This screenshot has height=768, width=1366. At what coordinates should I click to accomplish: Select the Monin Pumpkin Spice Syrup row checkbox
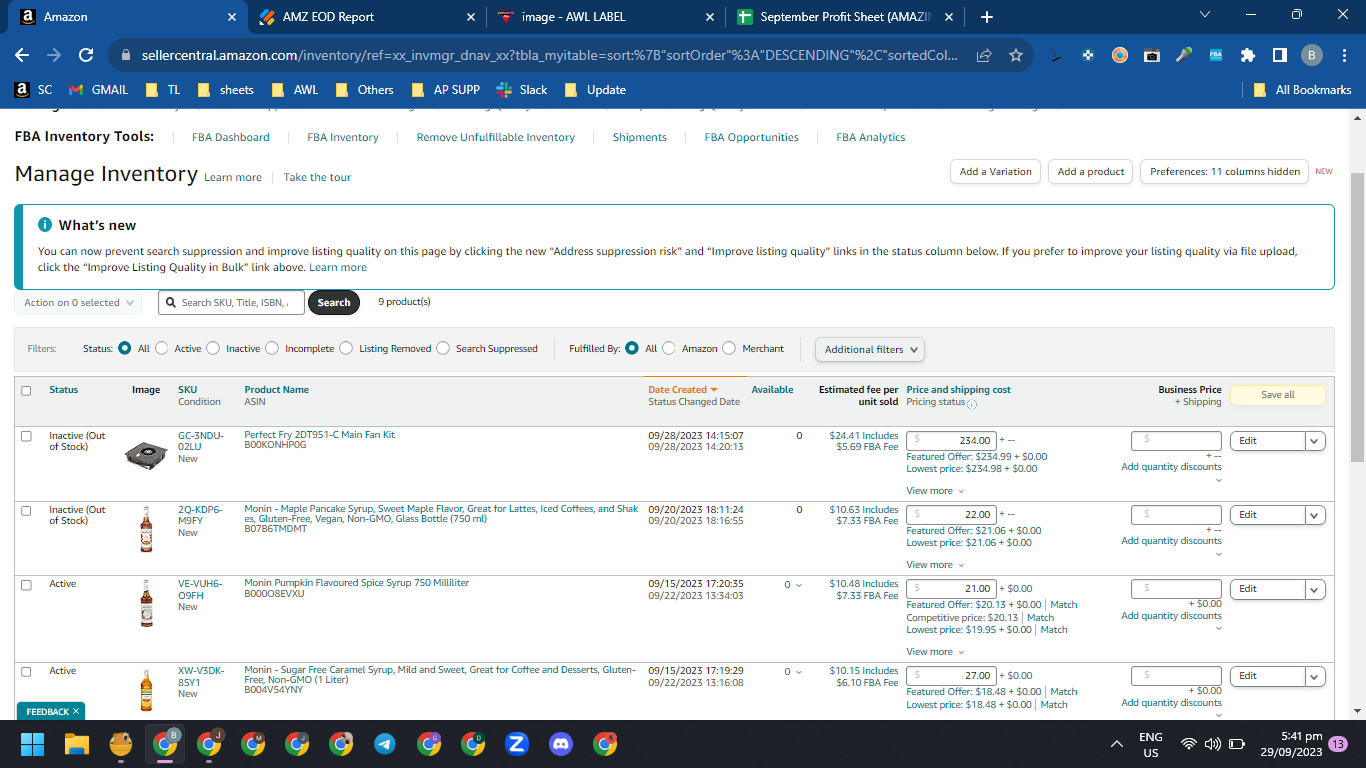click(x=26, y=584)
